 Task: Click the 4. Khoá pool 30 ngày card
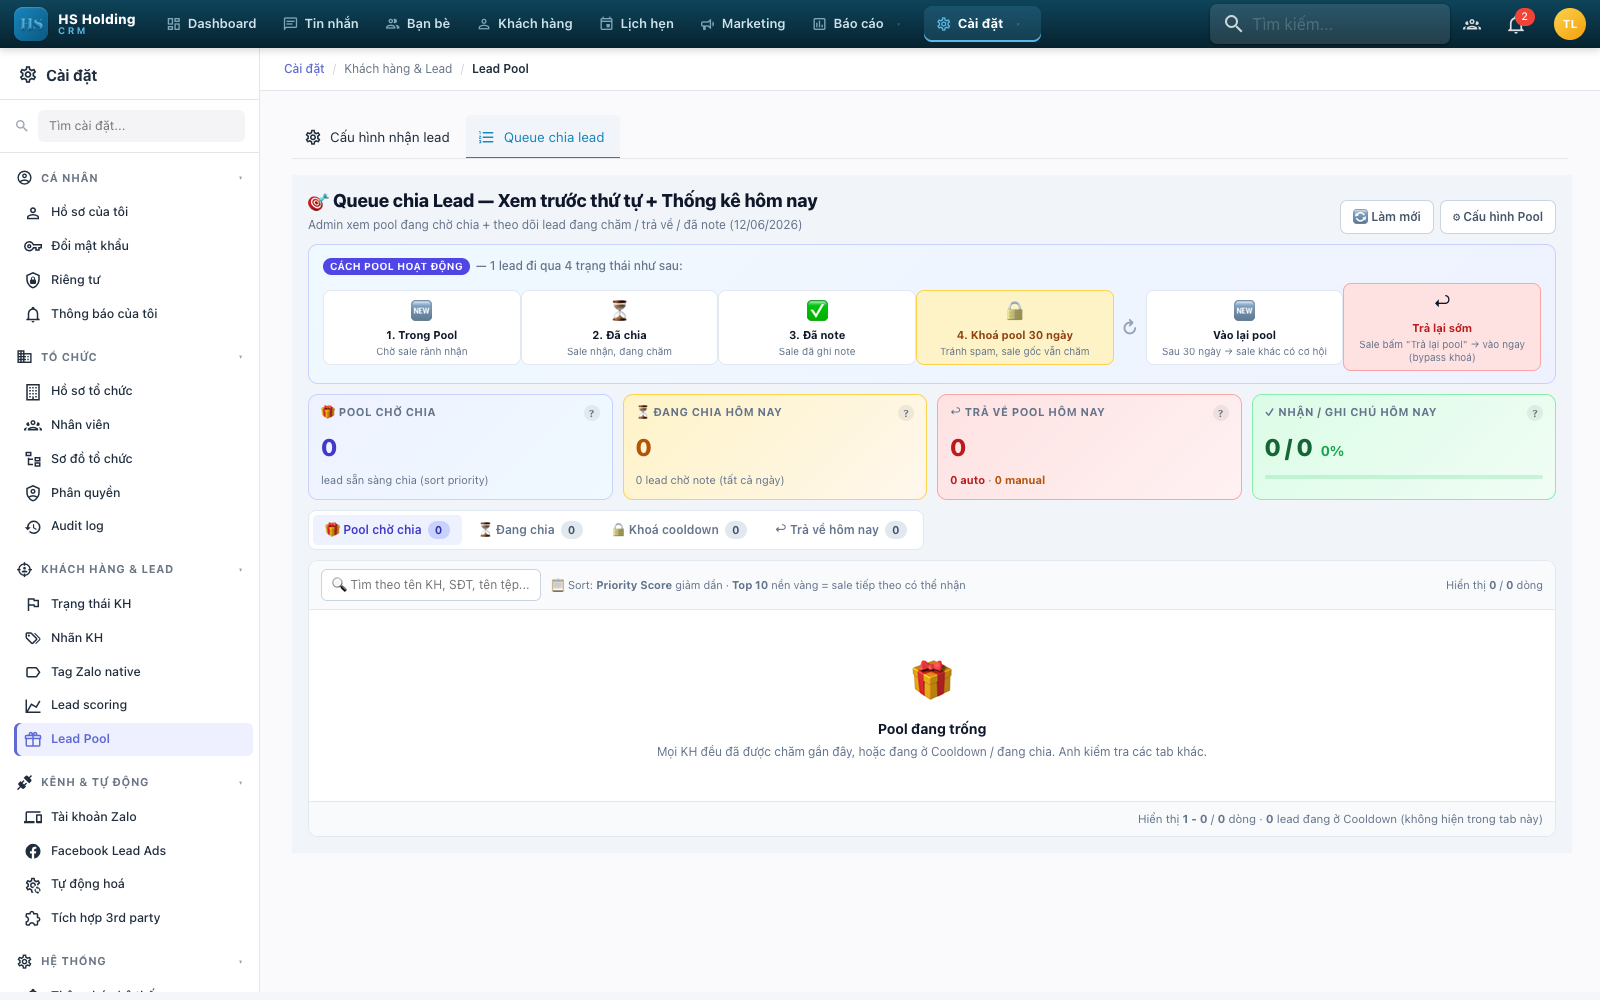tap(1015, 327)
